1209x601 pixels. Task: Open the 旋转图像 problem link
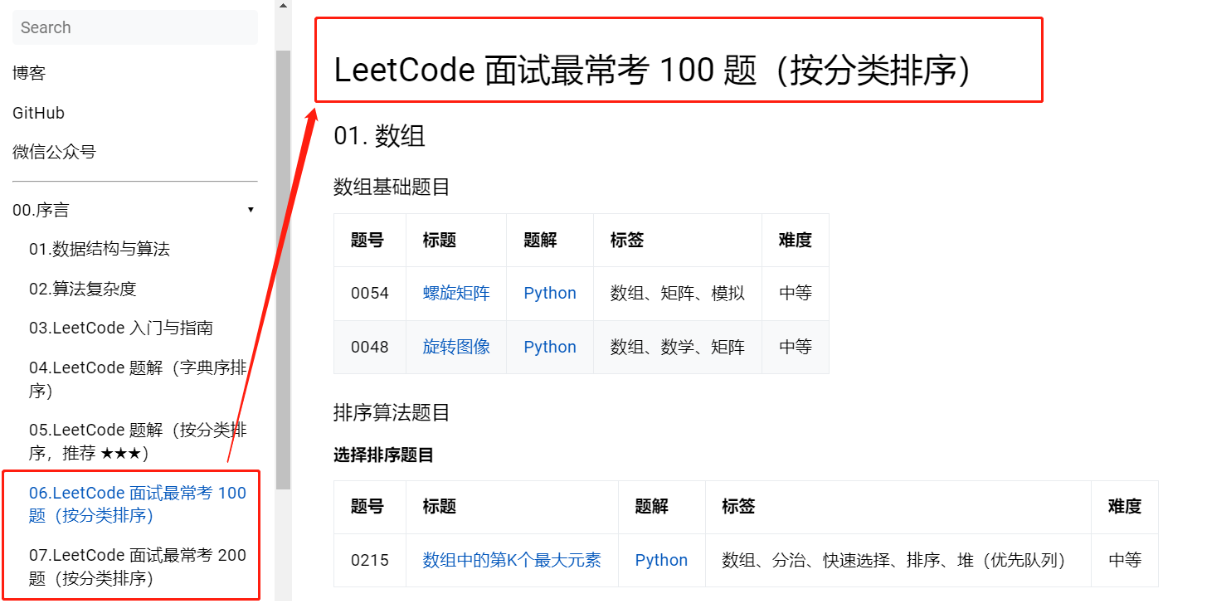coord(456,347)
